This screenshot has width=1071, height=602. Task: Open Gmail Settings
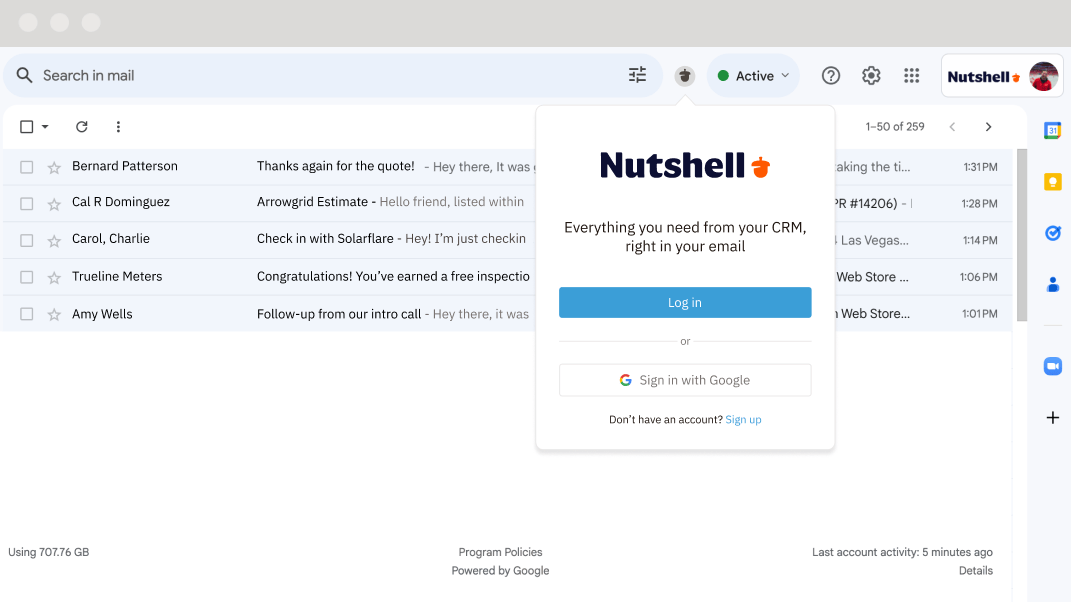click(x=871, y=75)
